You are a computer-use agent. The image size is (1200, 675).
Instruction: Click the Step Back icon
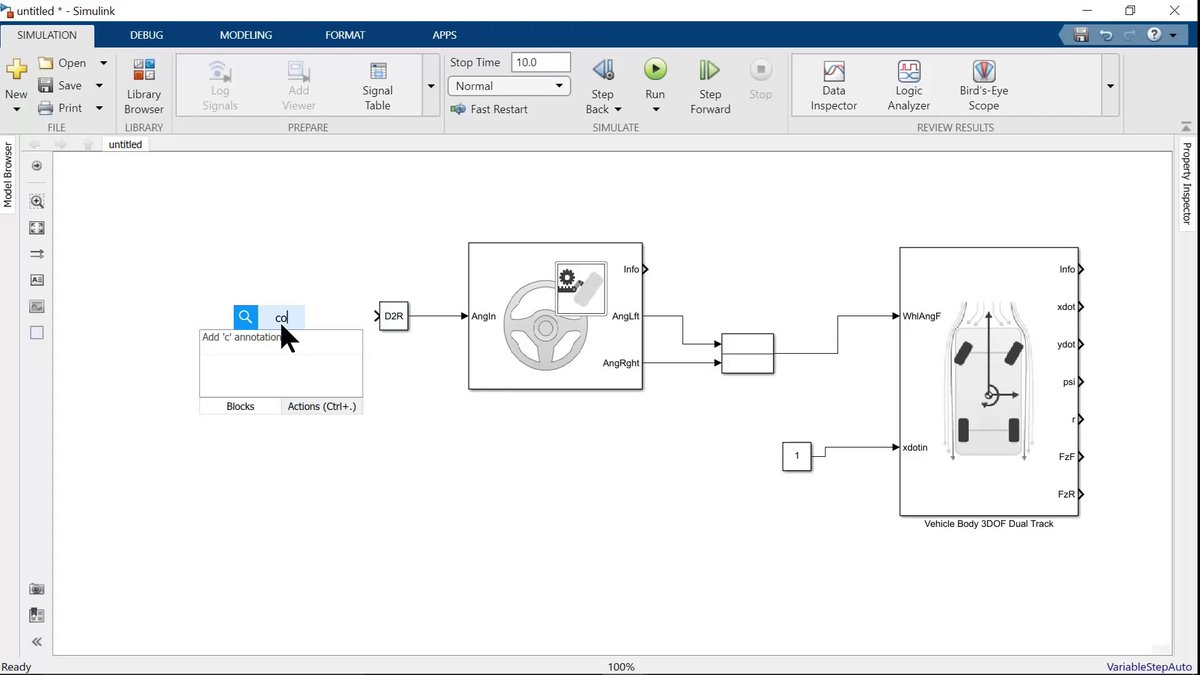pyautogui.click(x=603, y=70)
